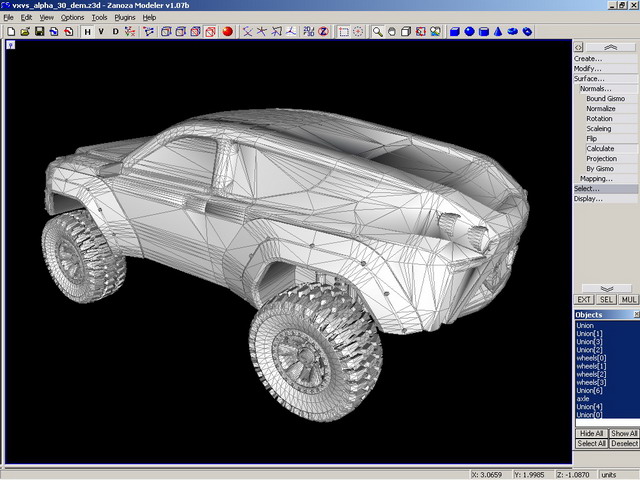The height and width of the screenshot is (480, 640).
Task: Click the Hide All button
Action: coord(591,433)
